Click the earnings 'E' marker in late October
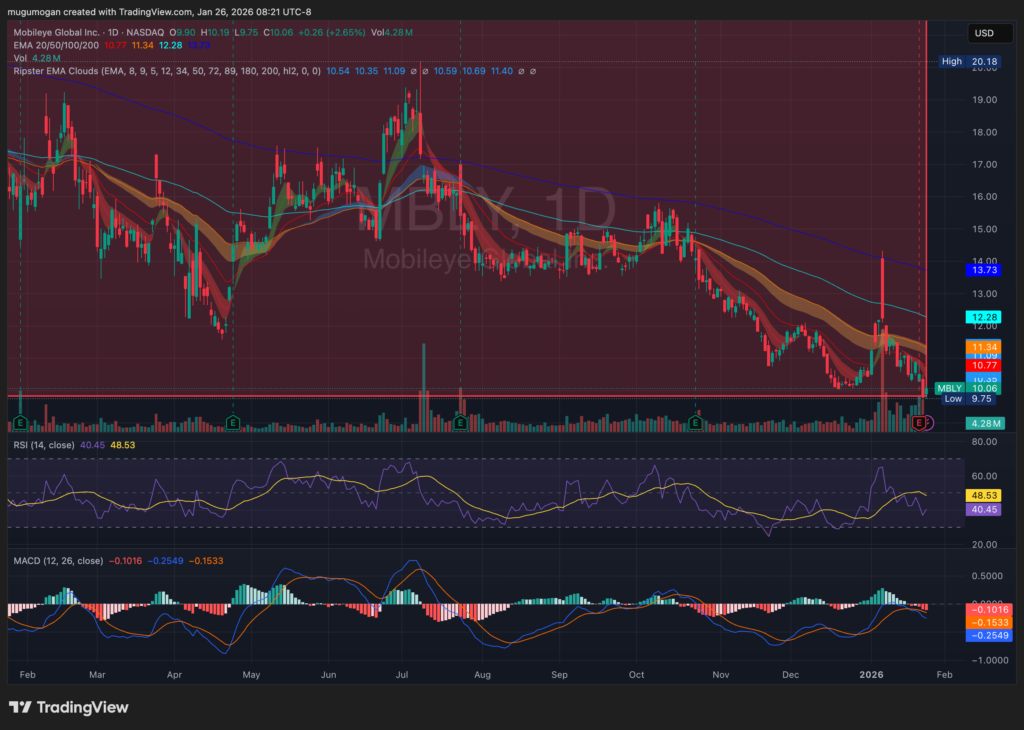Viewport: 1024px width, 730px height. tap(696, 423)
